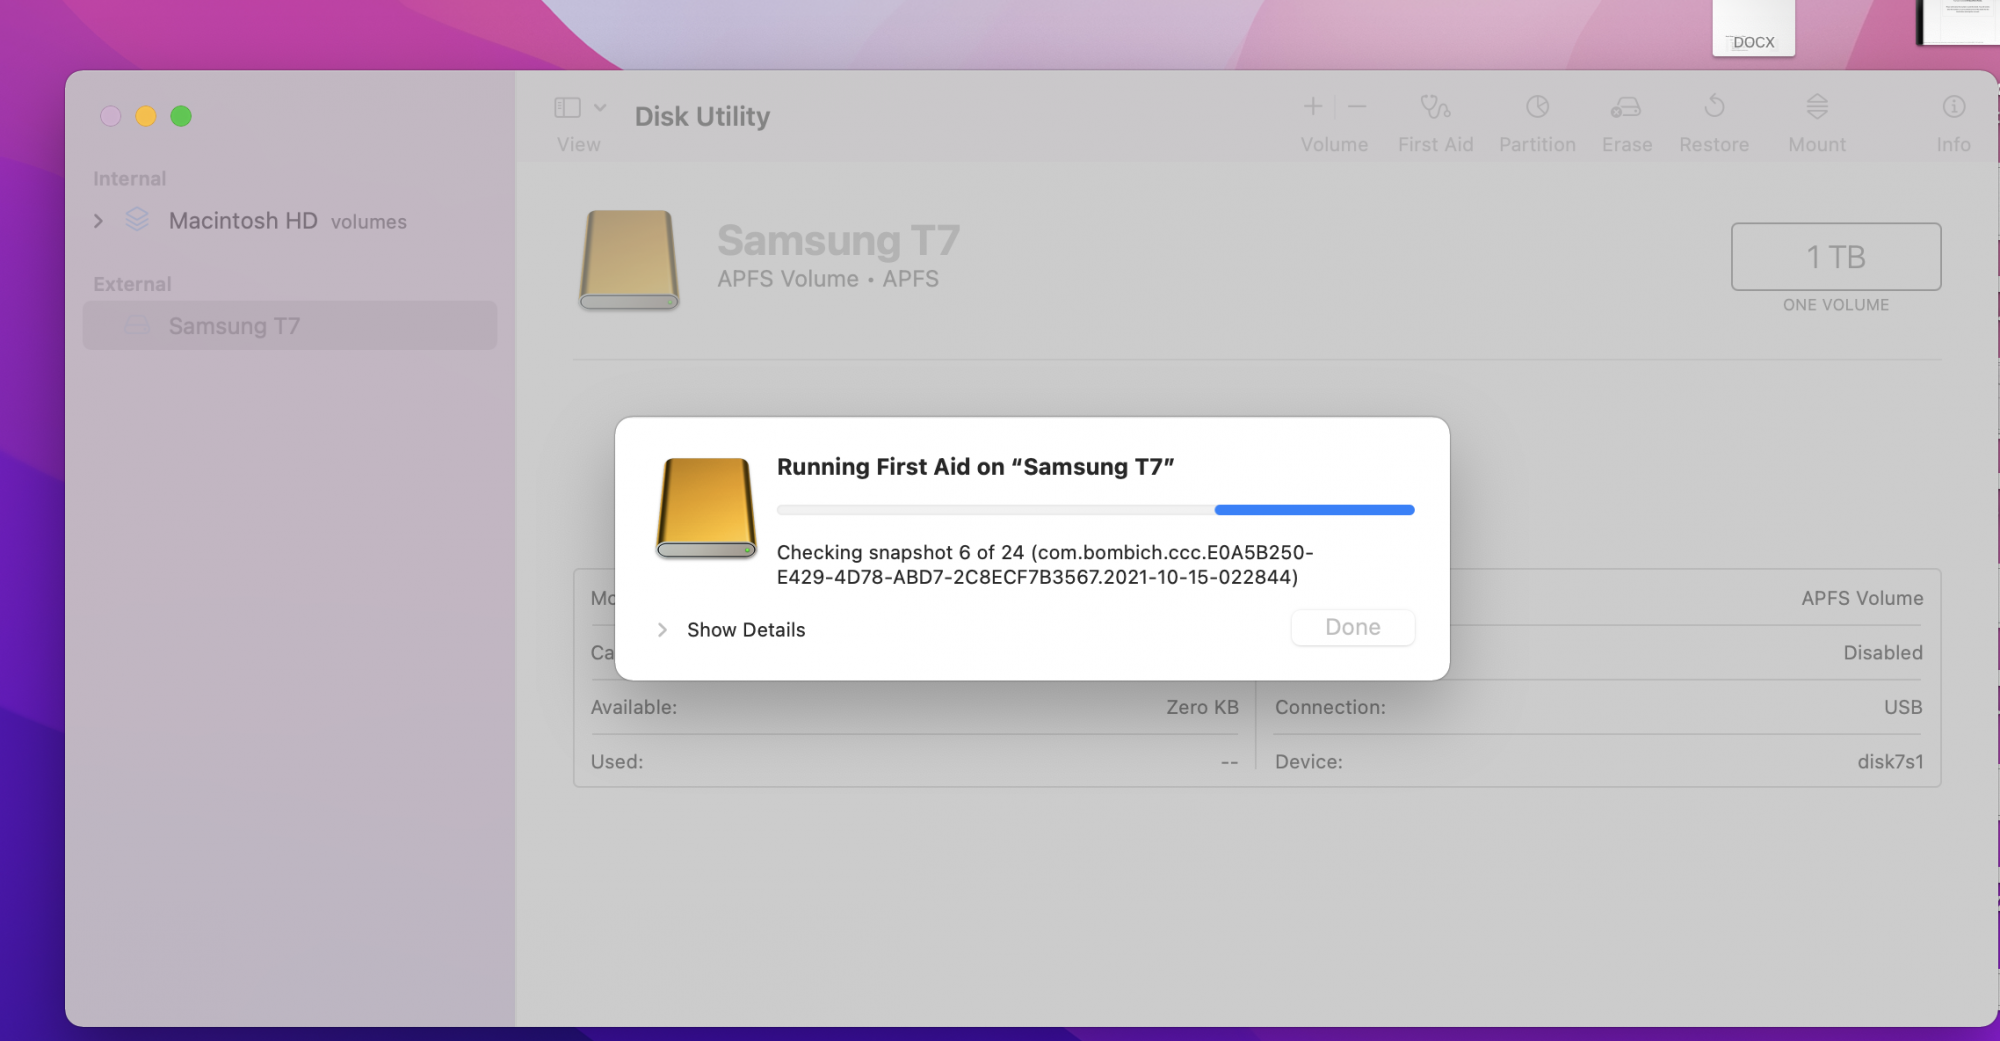Image resolution: width=2000 pixels, height=1041 pixels.
Task: Click the sidebar View icon
Action: coord(567,107)
